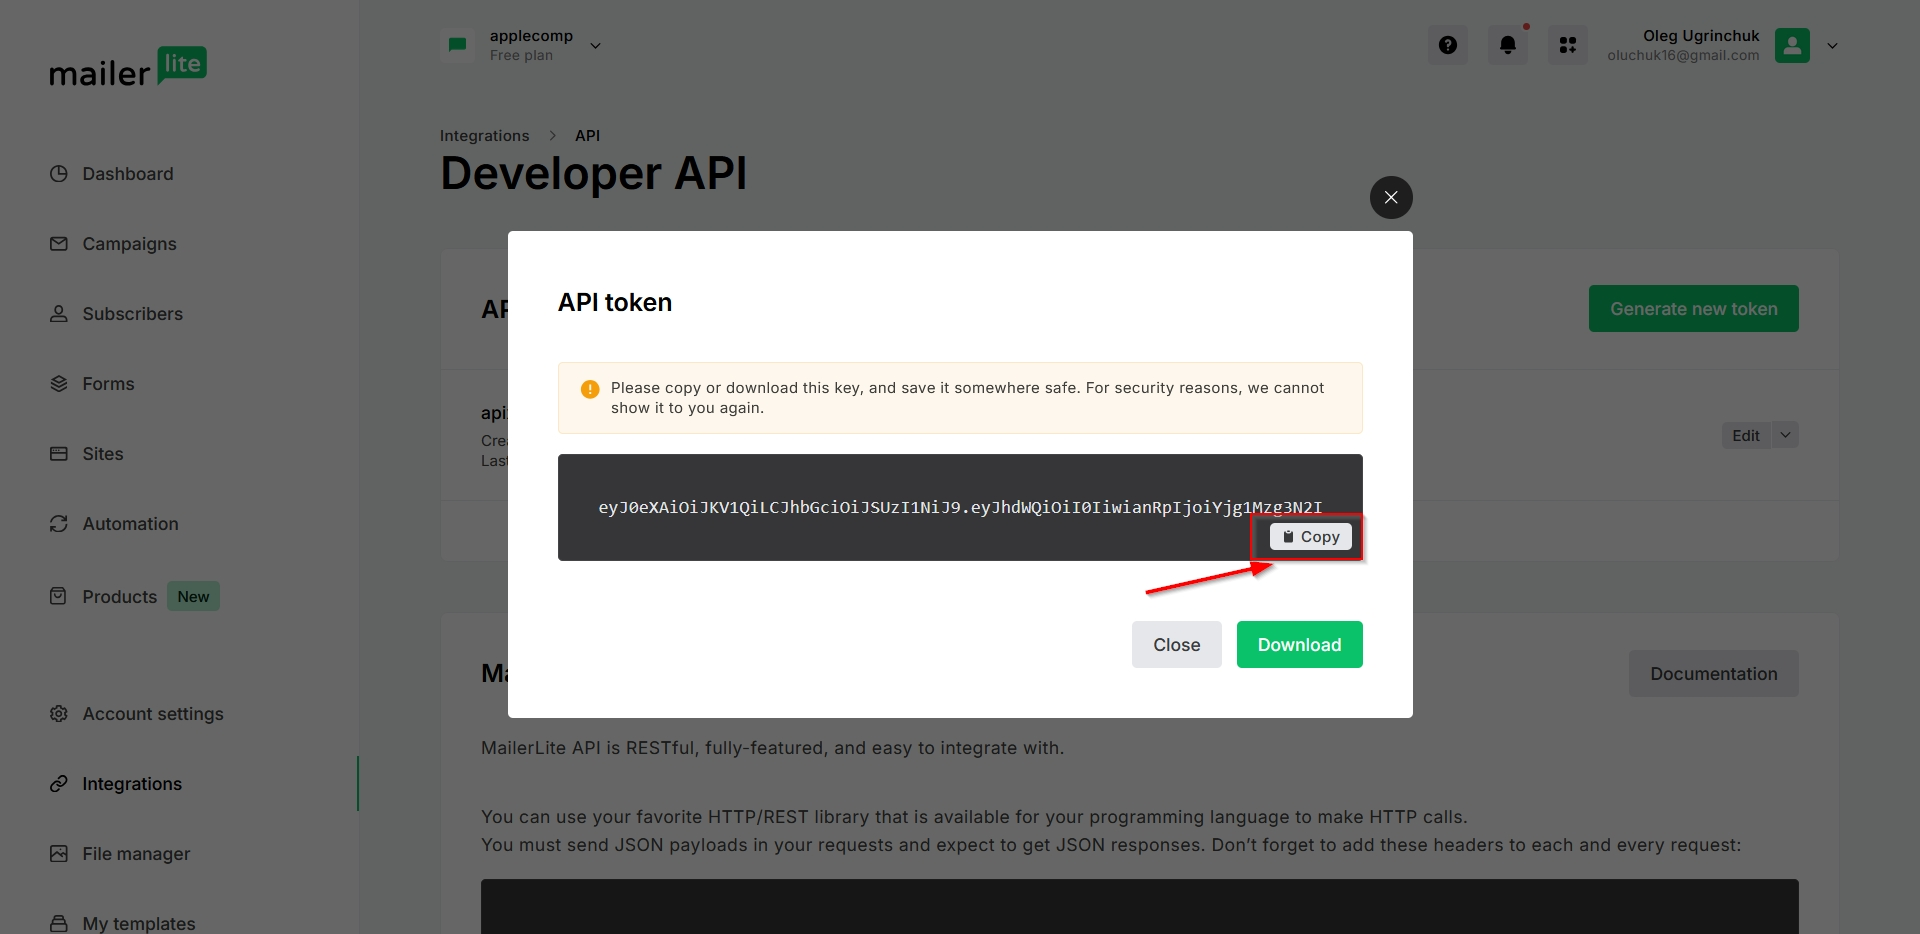Click the My templates icon

click(x=59, y=923)
